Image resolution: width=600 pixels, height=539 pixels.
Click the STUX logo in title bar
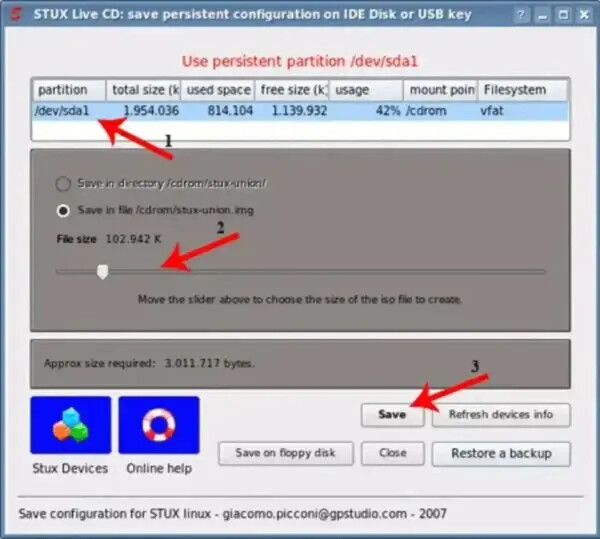16,15
